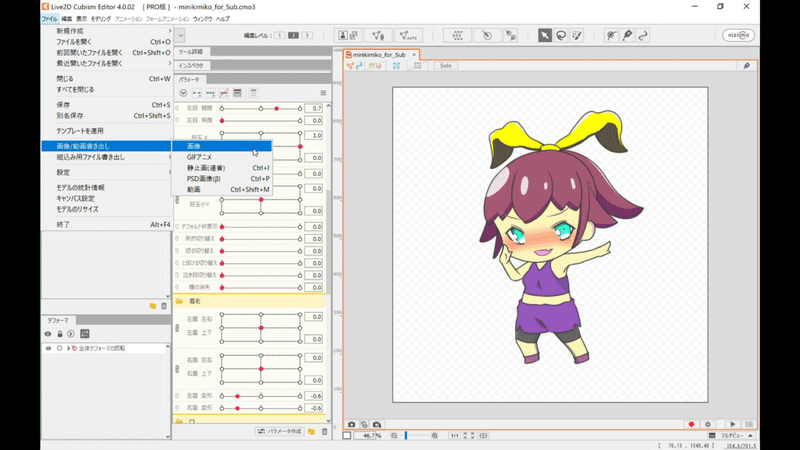Click テンプレートを適用 menu entry

click(106, 131)
